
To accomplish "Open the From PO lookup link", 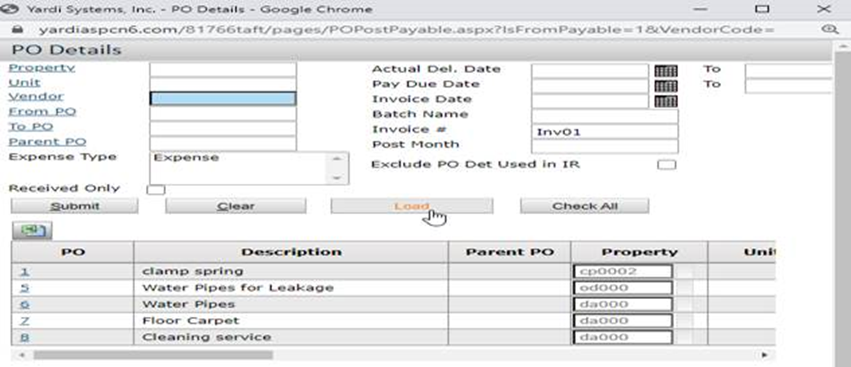I will pos(42,112).
